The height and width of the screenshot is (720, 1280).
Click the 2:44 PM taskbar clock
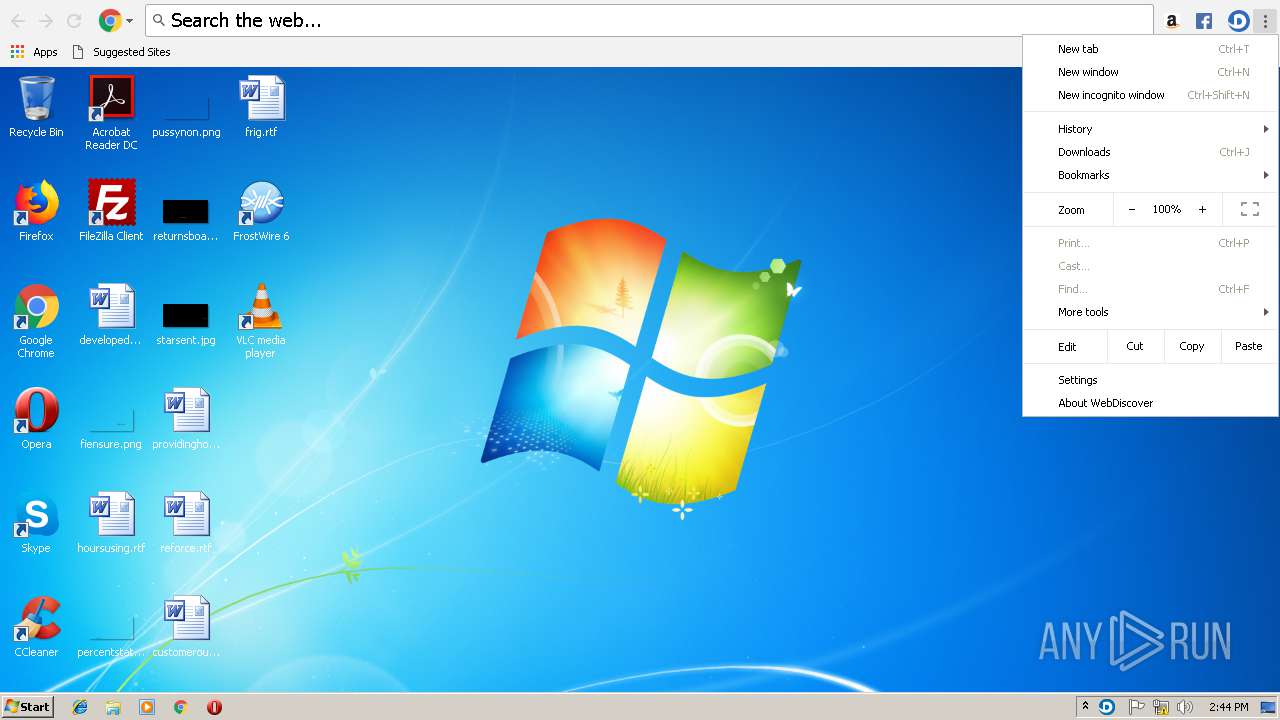pos(1228,707)
